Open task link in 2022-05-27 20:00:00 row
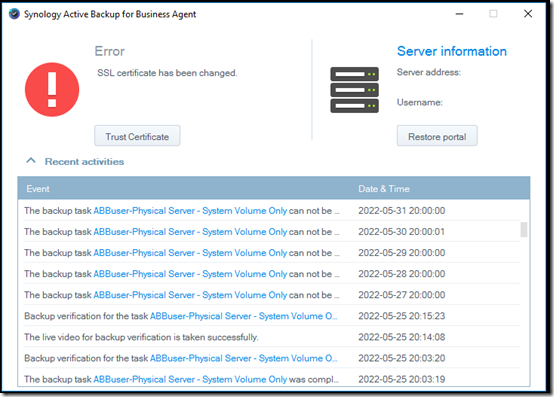The width and height of the screenshot is (554, 397). tap(190, 295)
